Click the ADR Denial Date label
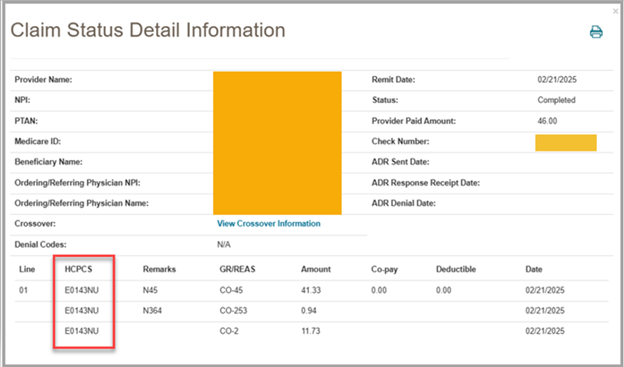This screenshot has height=367, width=624. (404, 203)
